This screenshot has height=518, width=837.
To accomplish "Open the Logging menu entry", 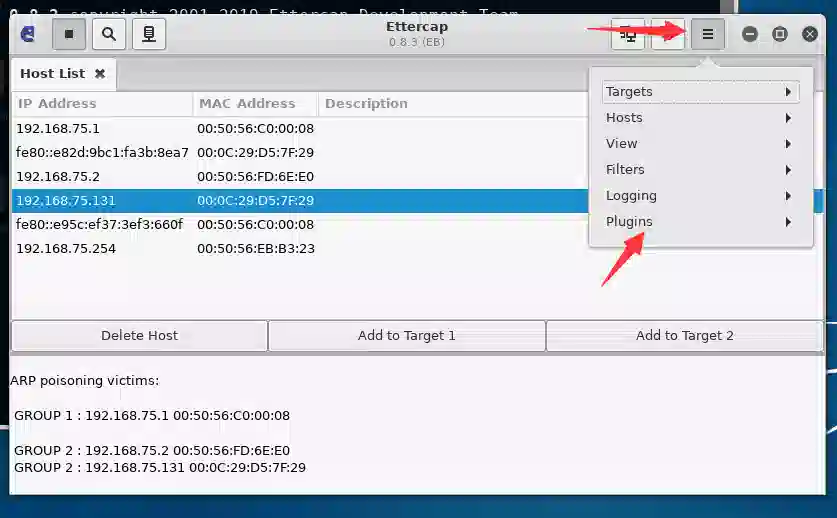I will coord(700,195).
